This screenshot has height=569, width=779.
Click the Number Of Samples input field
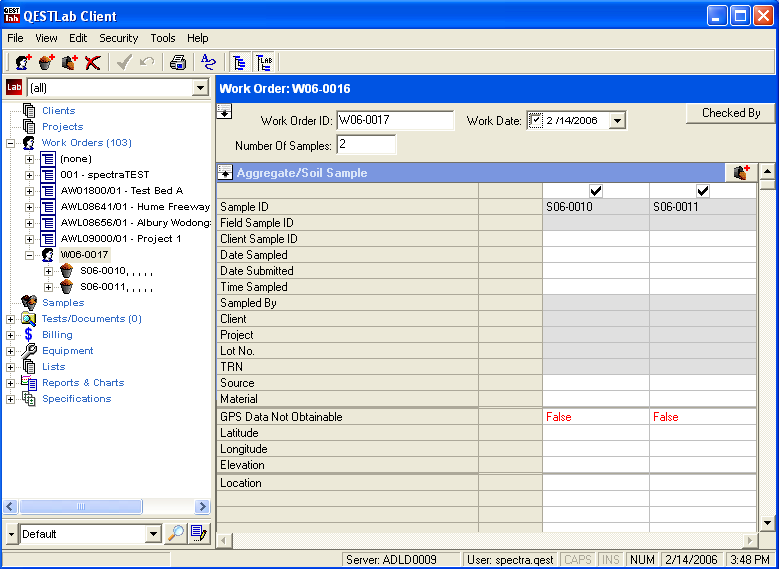[366, 145]
